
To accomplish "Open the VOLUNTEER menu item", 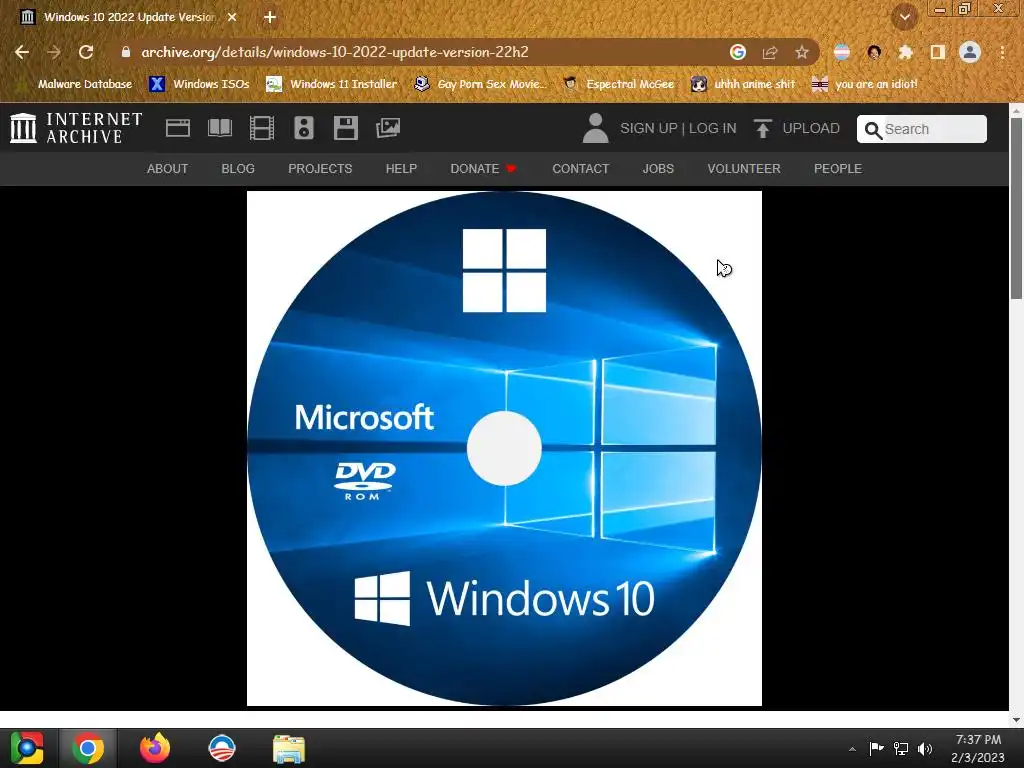I will coord(744,169).
